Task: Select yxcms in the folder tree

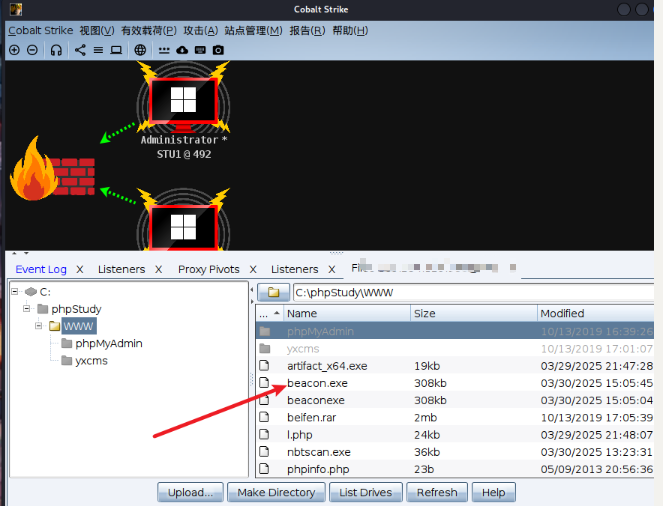Action: click(91, 361)
